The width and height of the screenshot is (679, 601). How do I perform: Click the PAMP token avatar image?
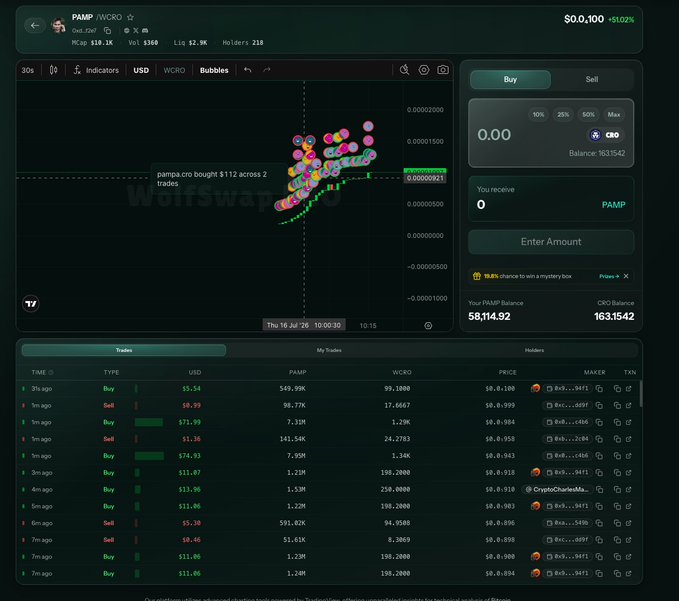click(x=58, y=25)
